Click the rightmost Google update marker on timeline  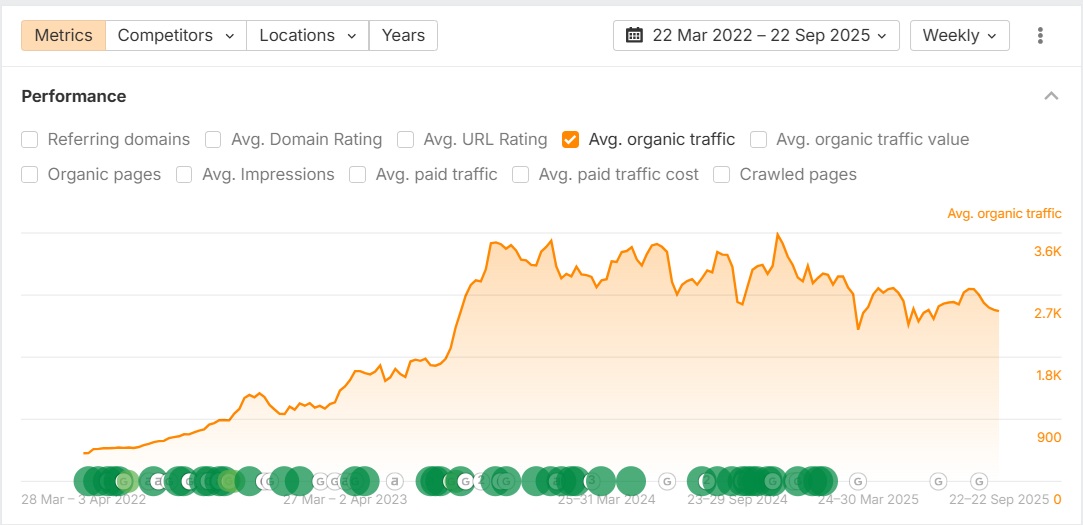(x=980, y=481)
